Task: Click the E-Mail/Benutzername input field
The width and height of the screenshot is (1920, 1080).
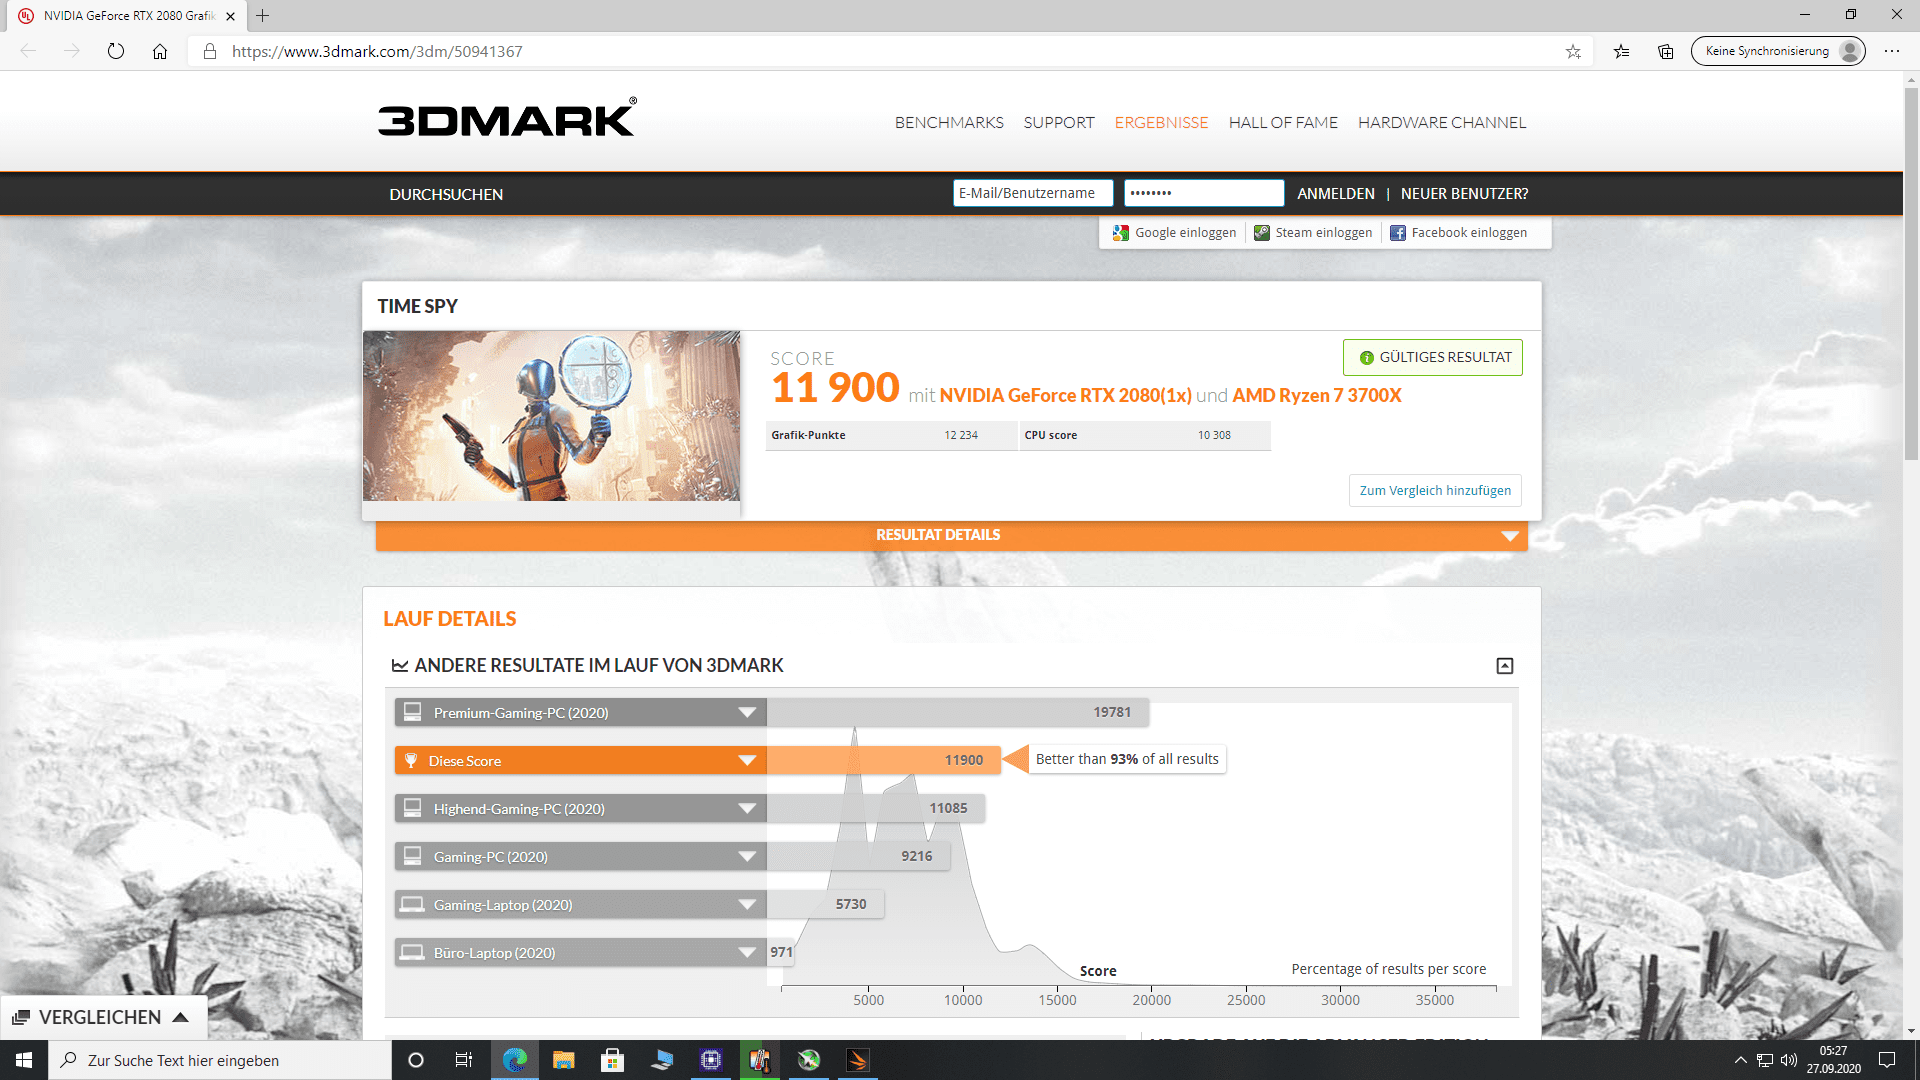Action: (x=1031, y=194)
